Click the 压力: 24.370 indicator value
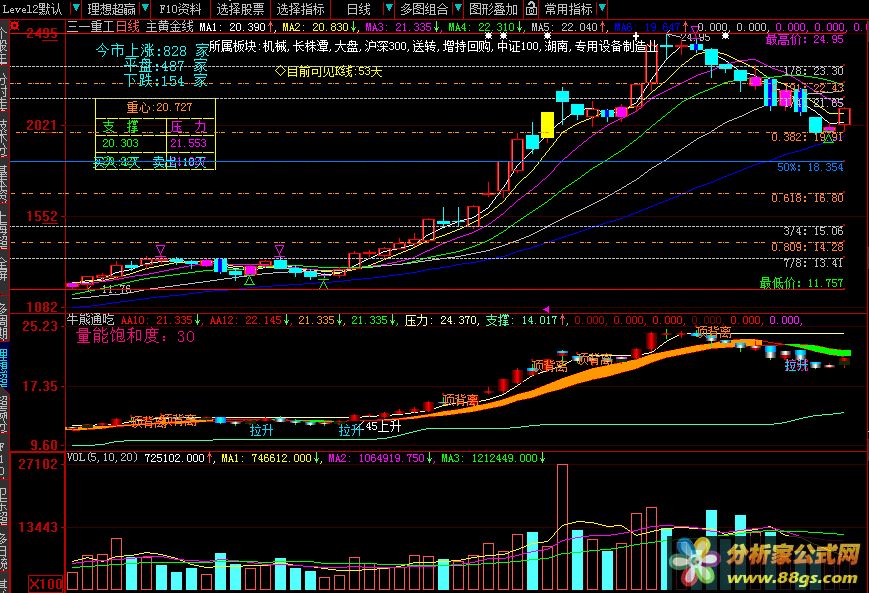This screenshot has width=869, height=593. pyautogui.click(x=441, y=320)
